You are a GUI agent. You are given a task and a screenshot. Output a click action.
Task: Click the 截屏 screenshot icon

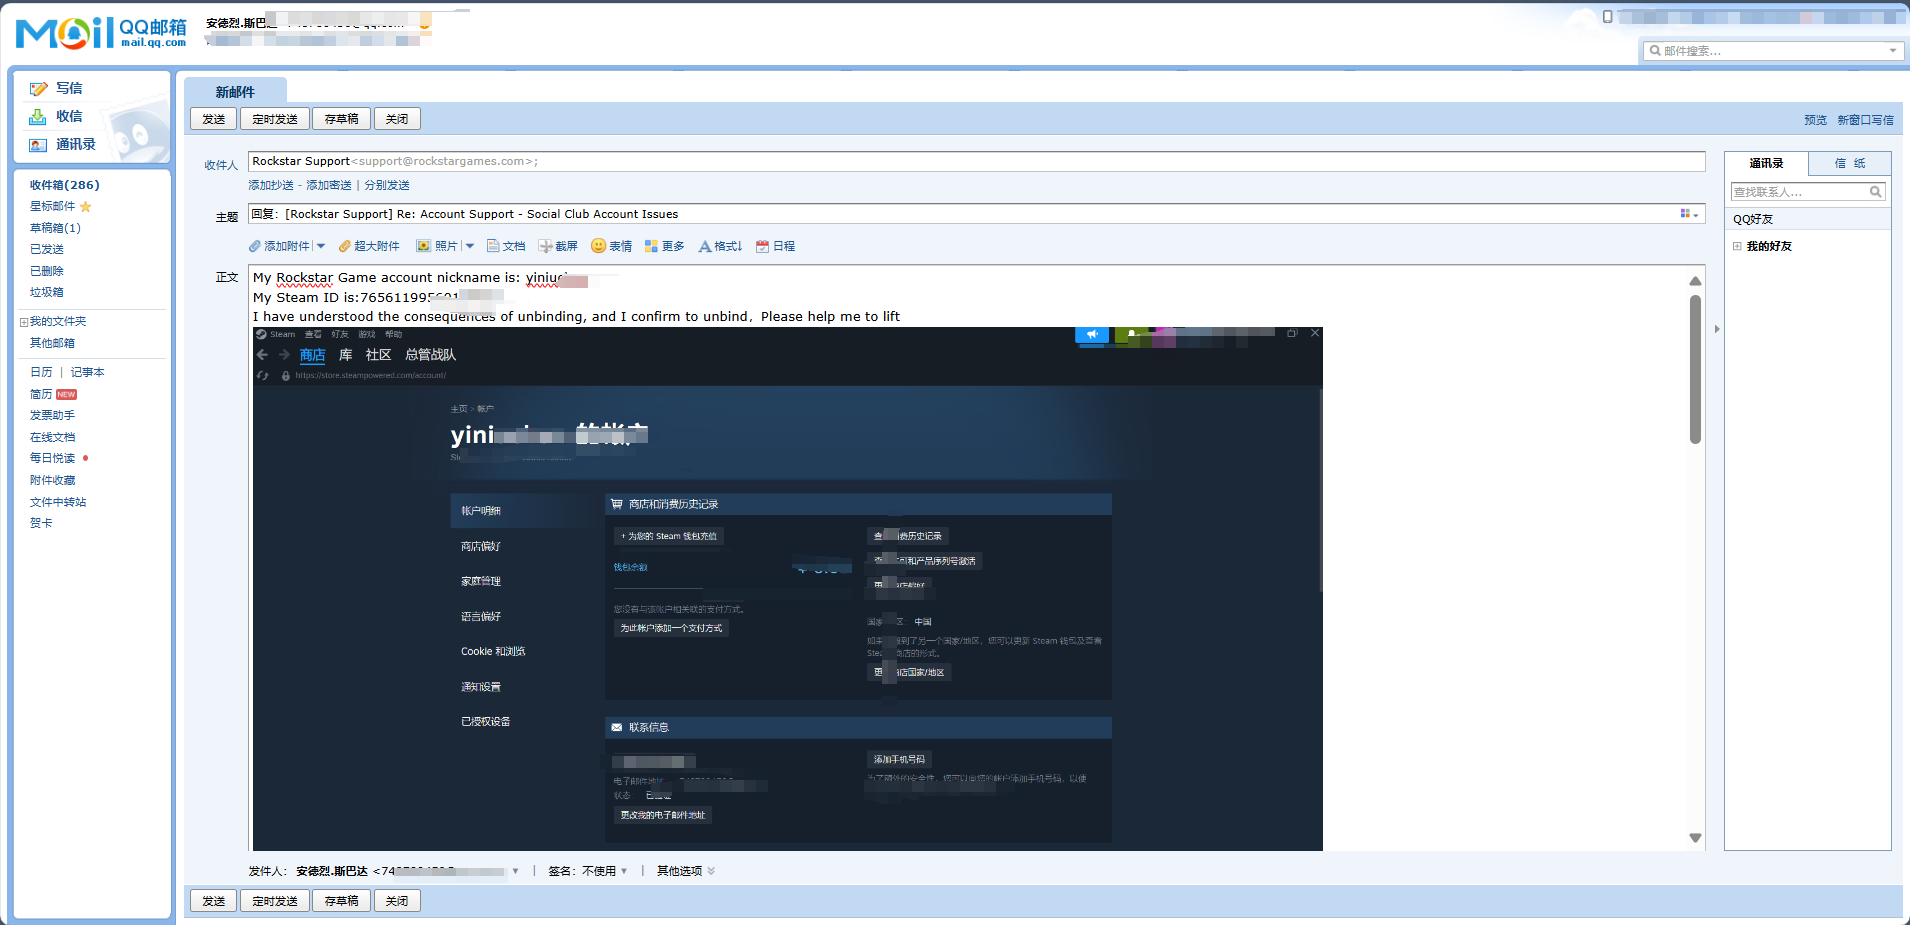coord(546,246)
